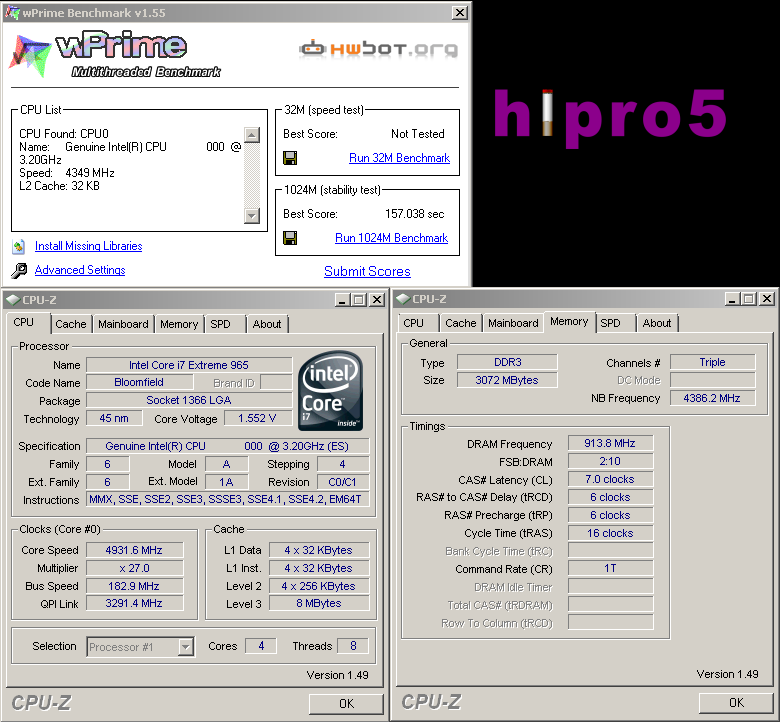
Task: Click the CAS# Latency value 7.0 clocks
Action: [610, 479]
